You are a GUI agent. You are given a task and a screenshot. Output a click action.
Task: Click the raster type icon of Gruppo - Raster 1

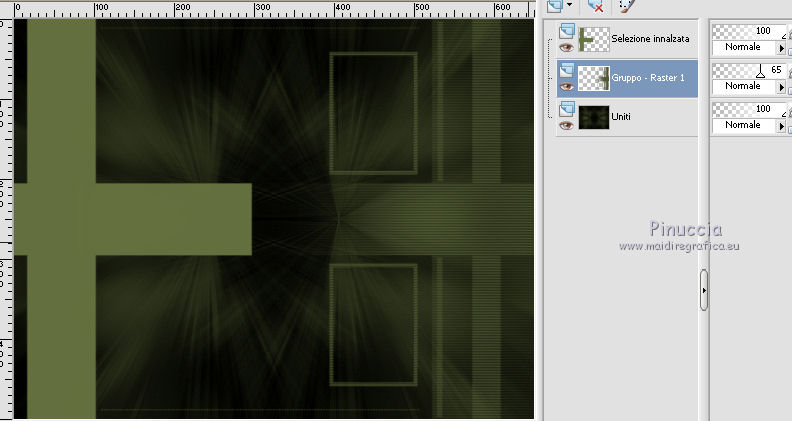click(x=567, y=70)
